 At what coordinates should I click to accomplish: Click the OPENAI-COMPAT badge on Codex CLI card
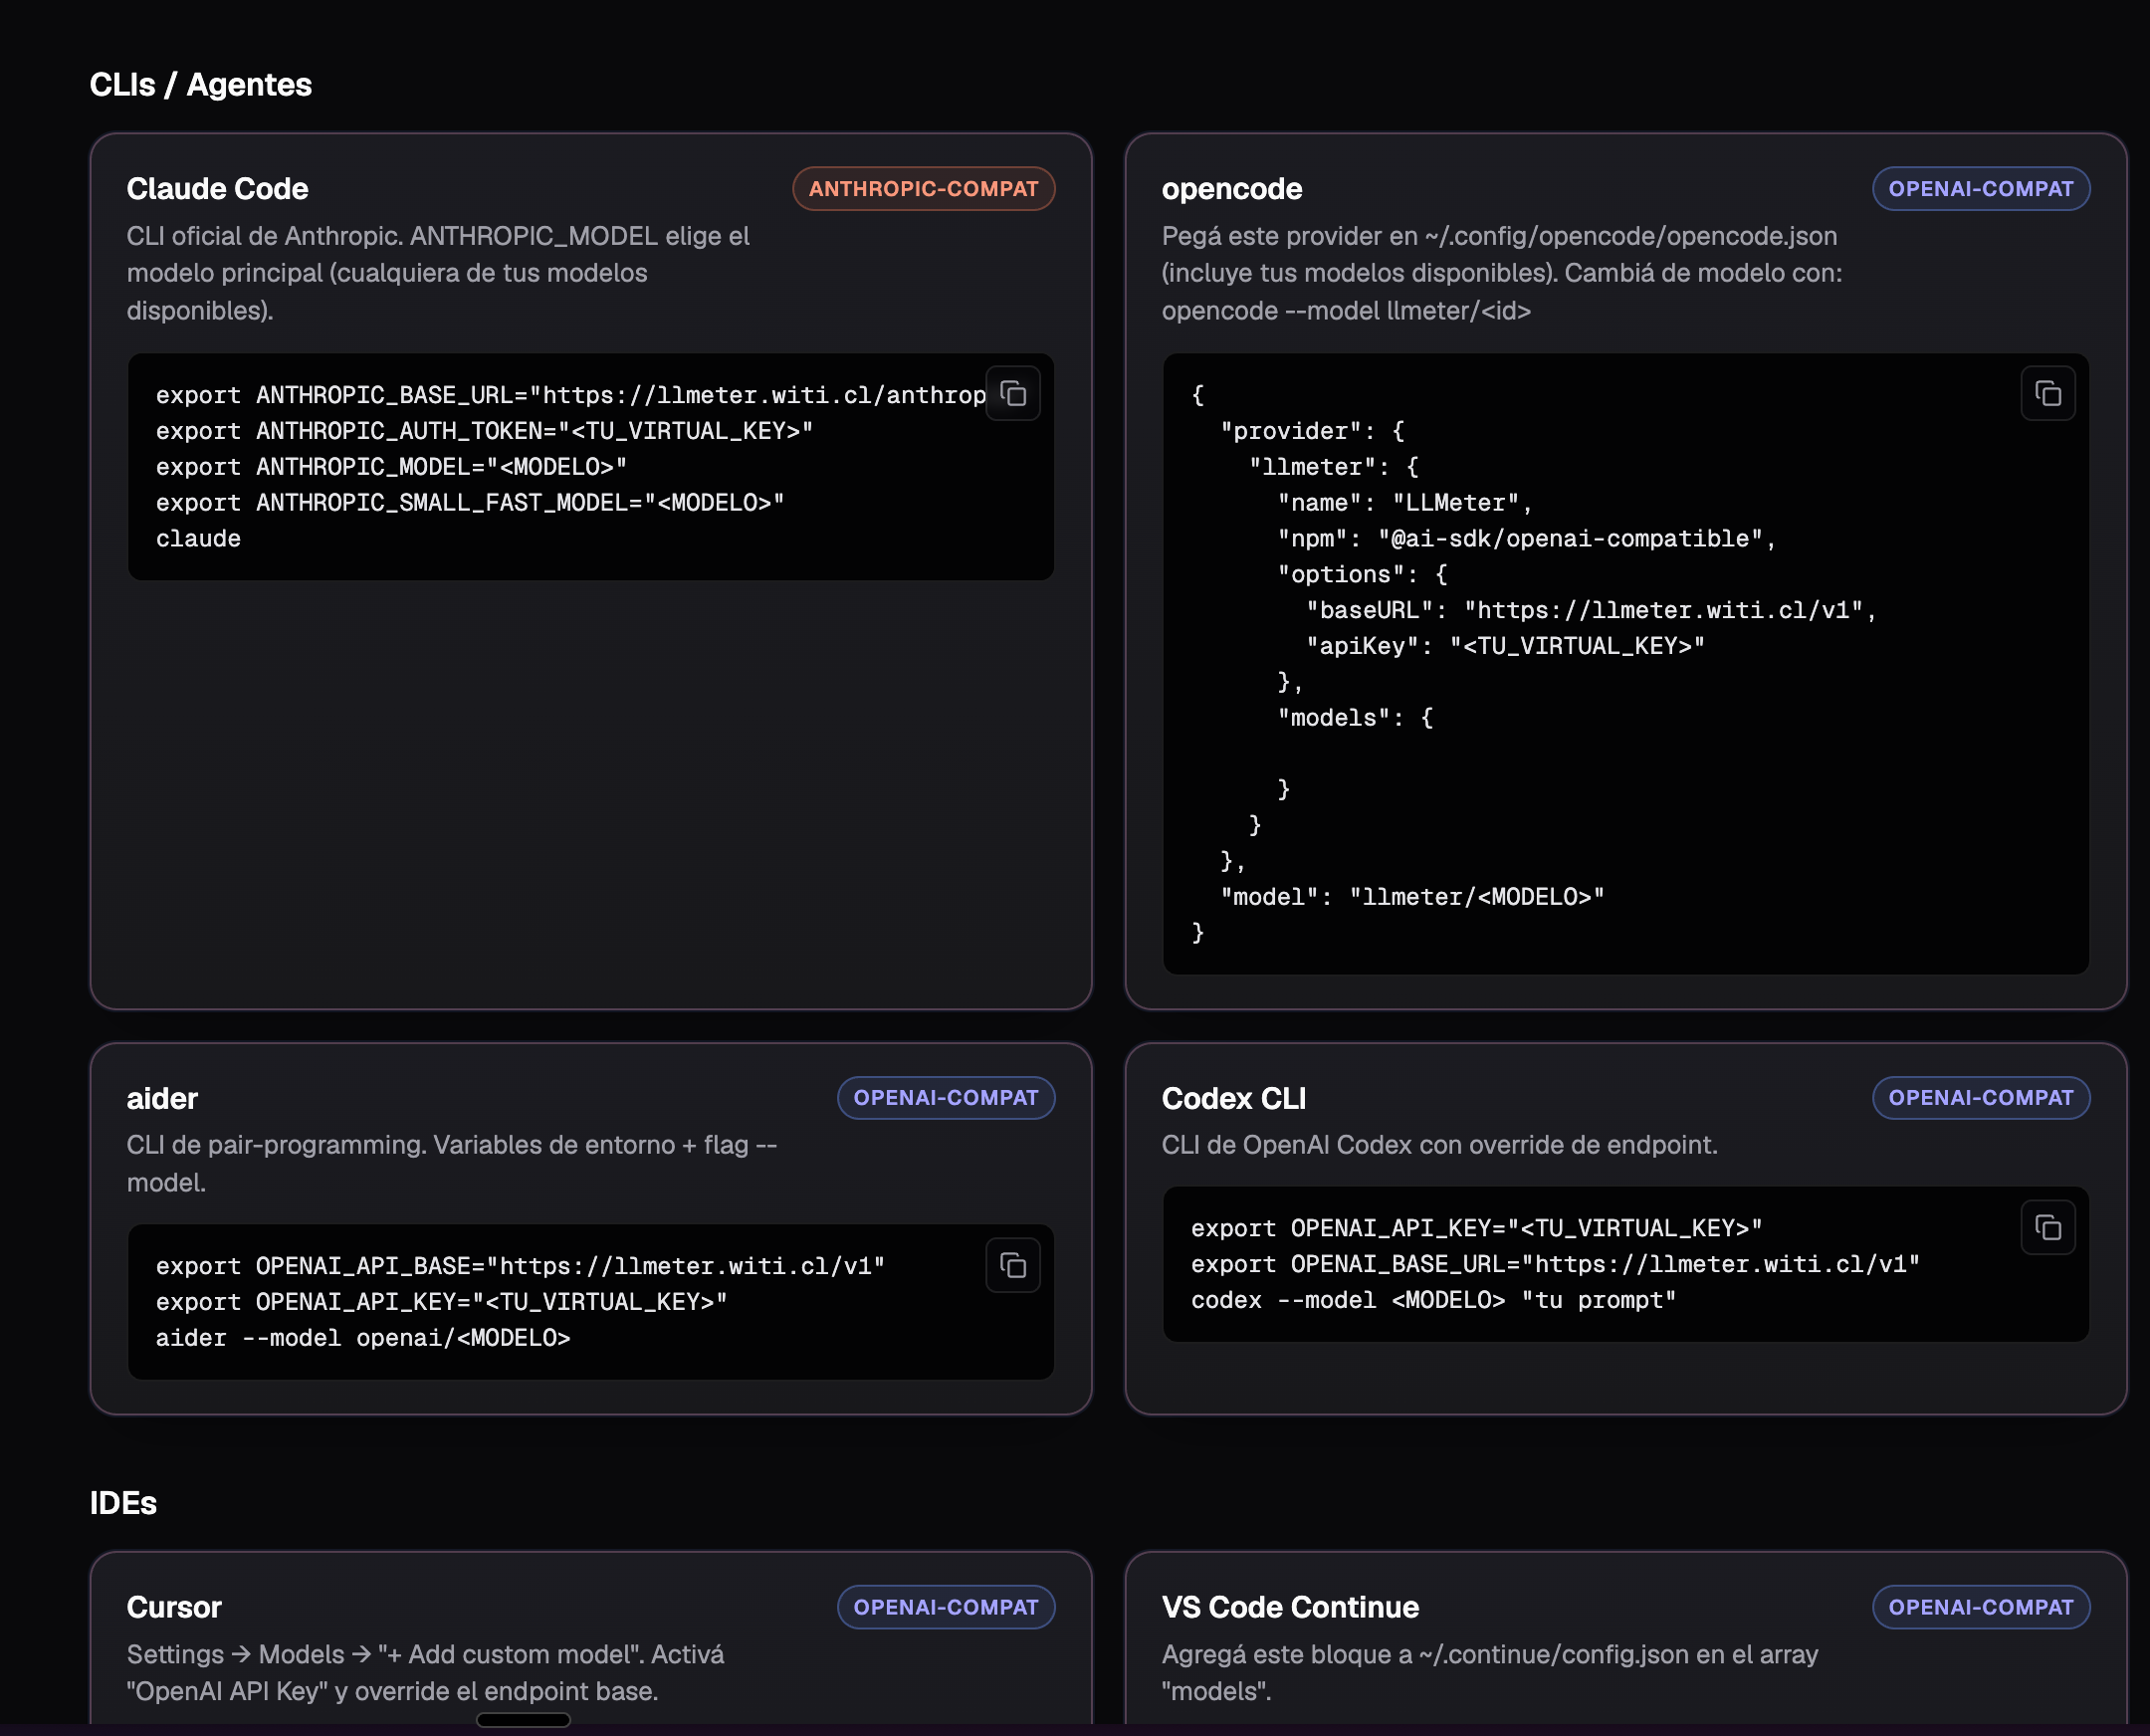1981,1098
